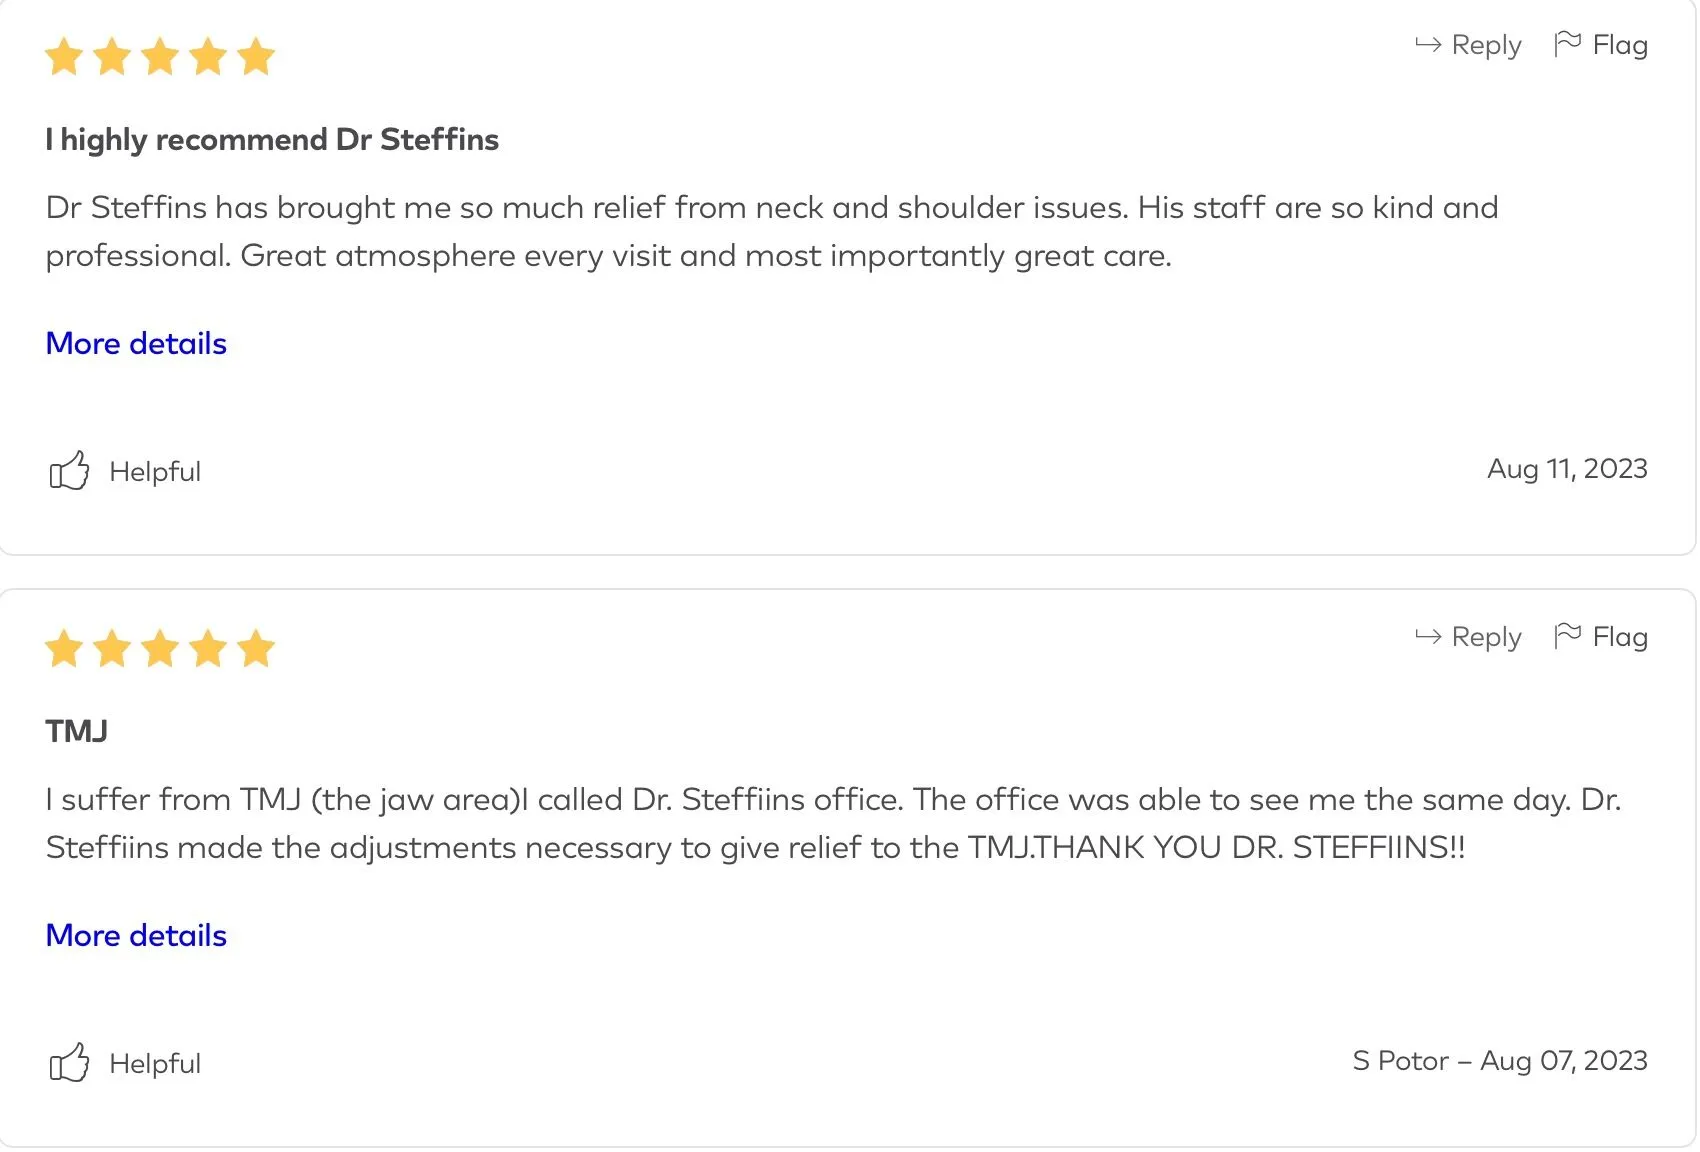Click the "S Potor – Aug 07, 2023" byline
The image size is (1700, 1152).
pyautogui.click(x=1499, y=1060)
